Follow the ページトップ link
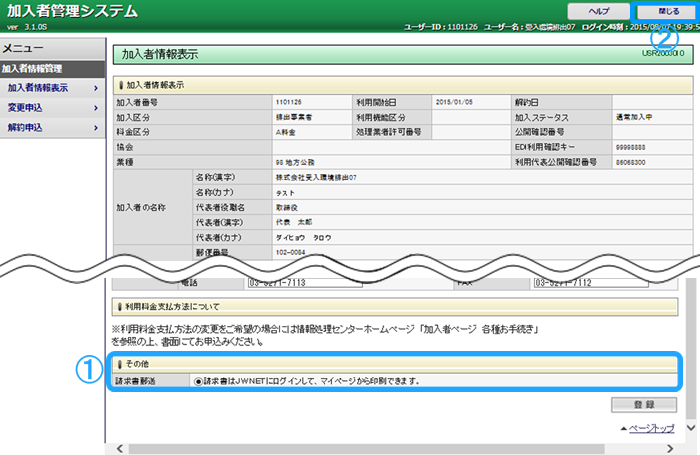 651,429
